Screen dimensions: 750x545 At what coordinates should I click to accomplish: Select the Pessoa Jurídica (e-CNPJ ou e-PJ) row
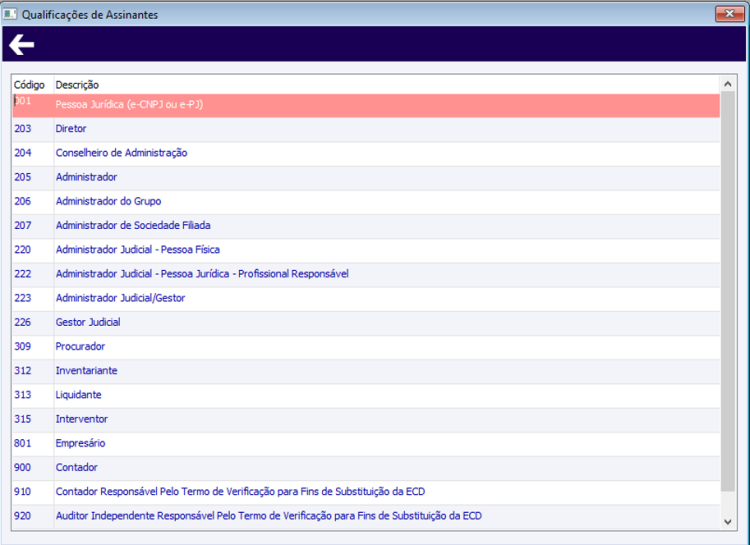pyautogui.click(x=366, y=105)
